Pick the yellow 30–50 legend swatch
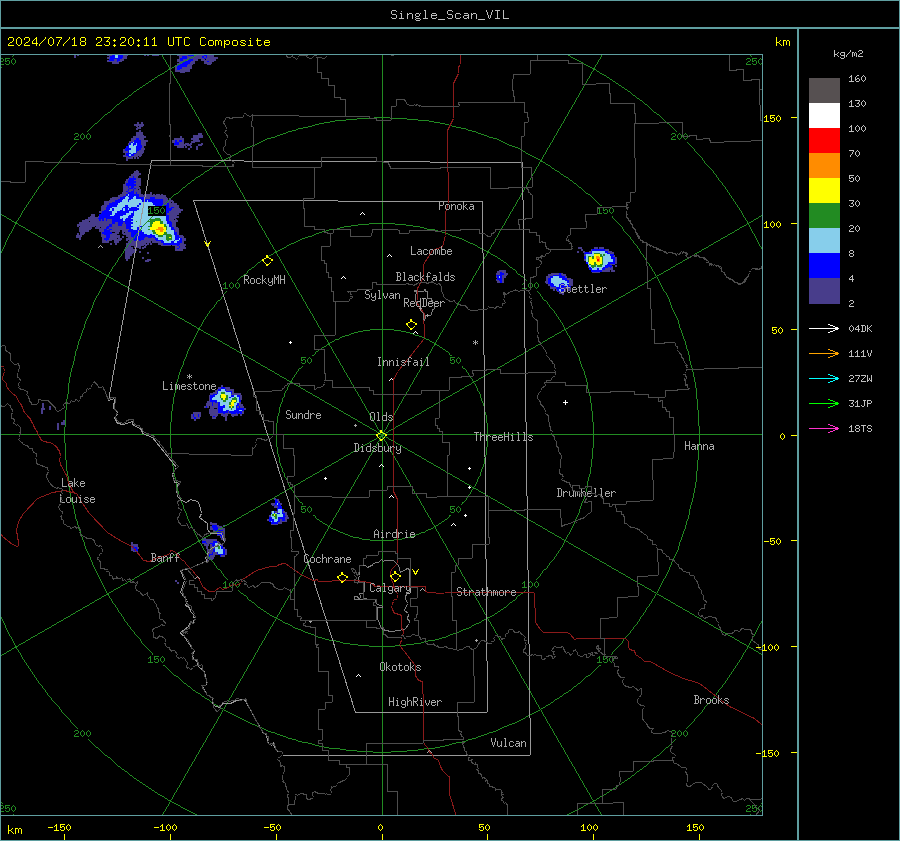900x841 pixels. point(824,191)
